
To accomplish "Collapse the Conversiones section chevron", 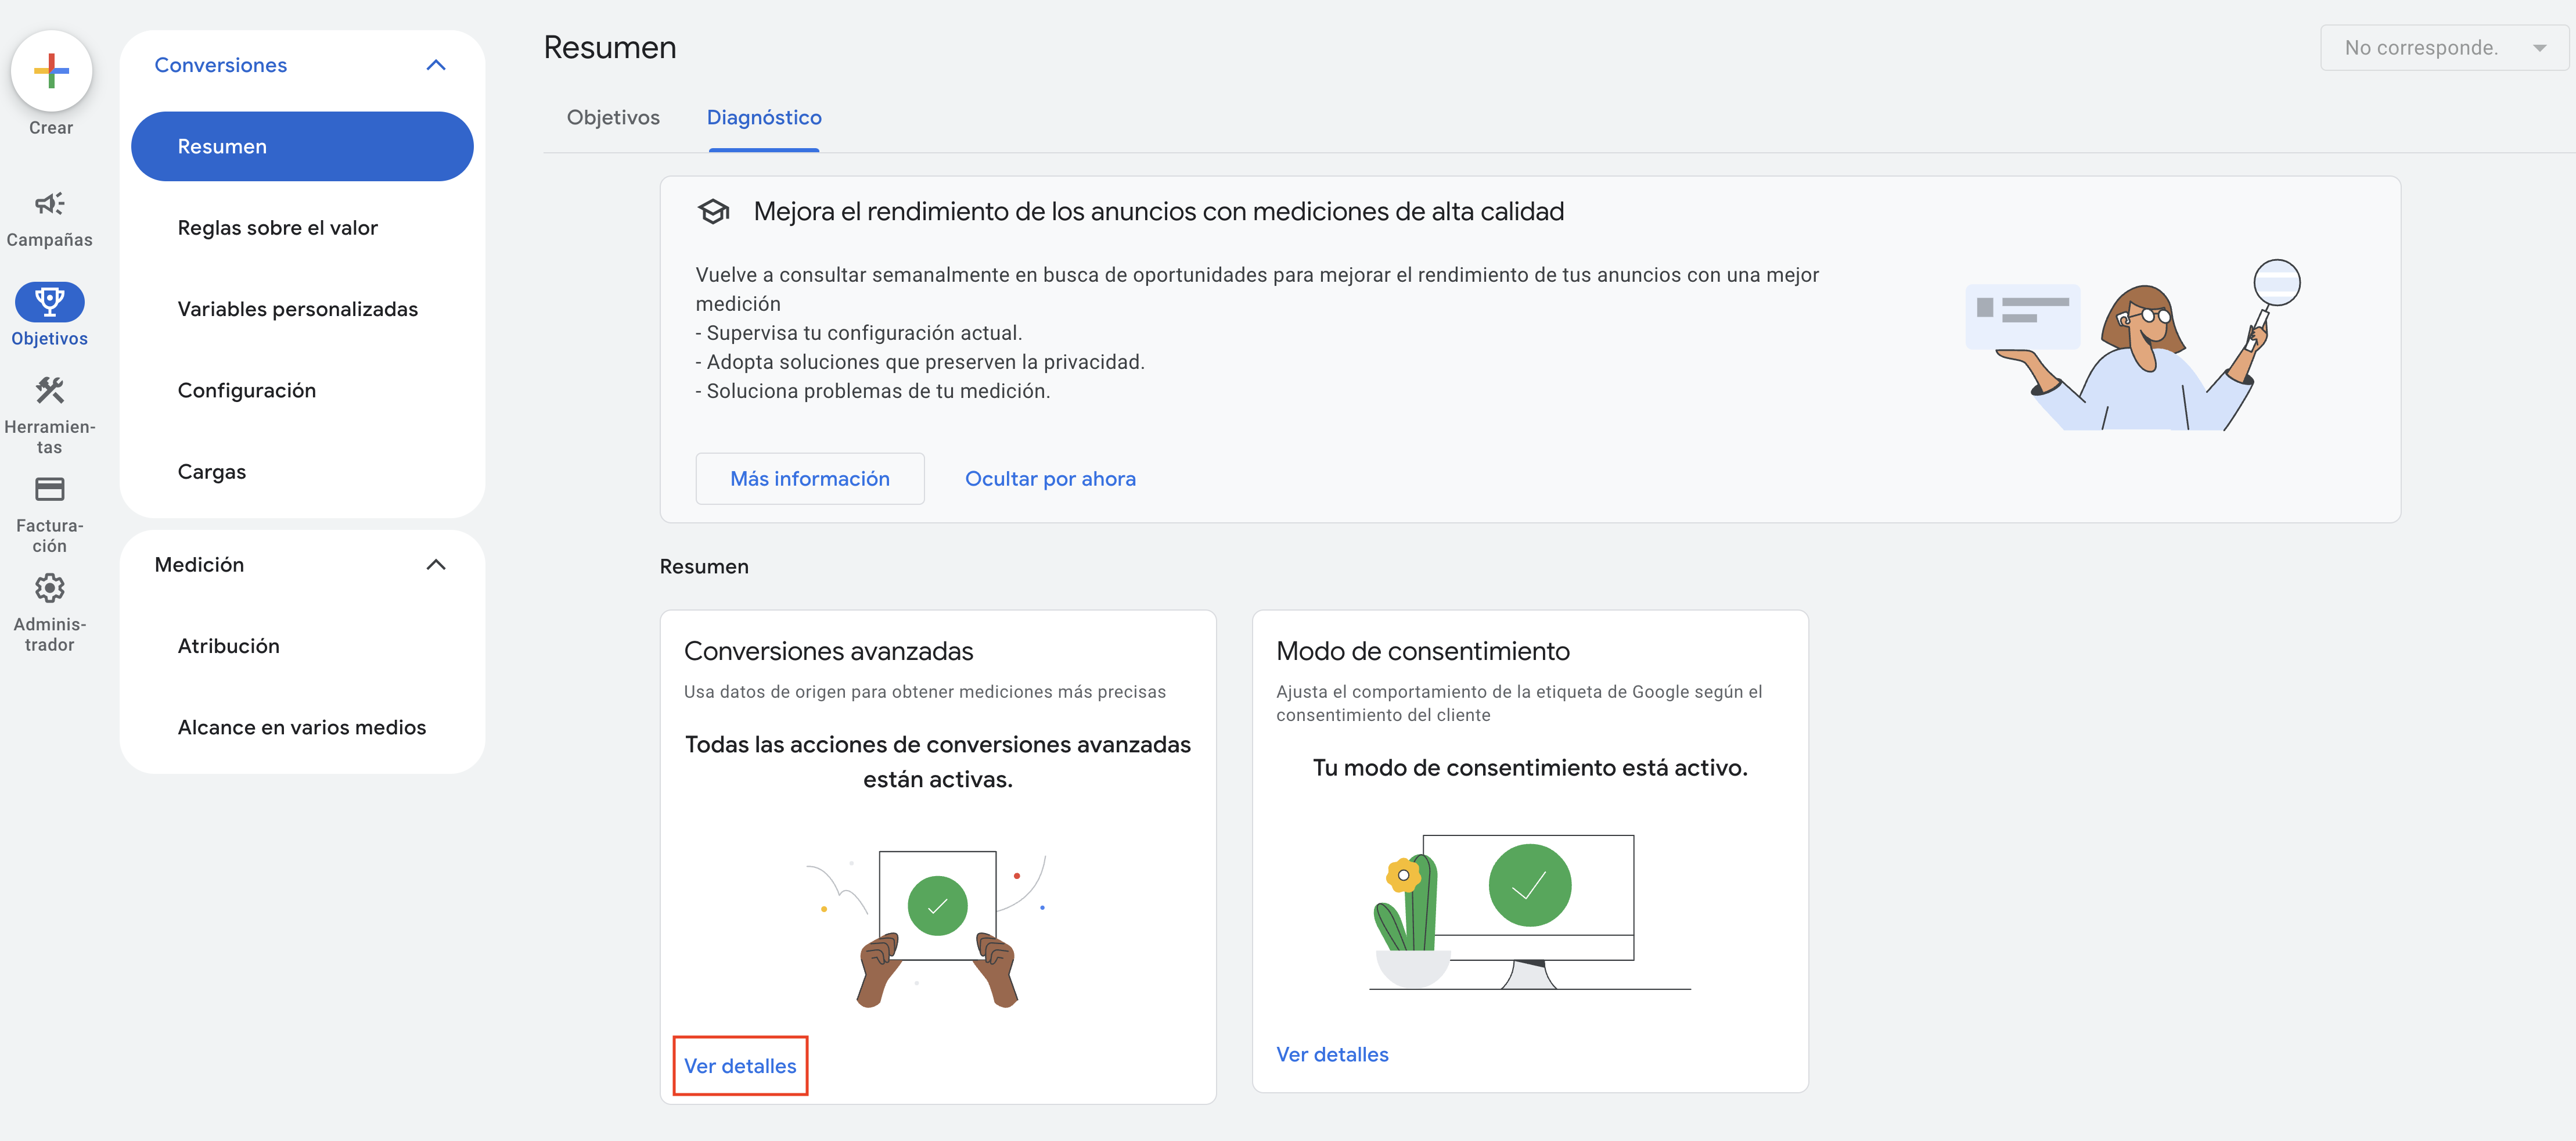I will pyautogui.click(x=436, y=65).
